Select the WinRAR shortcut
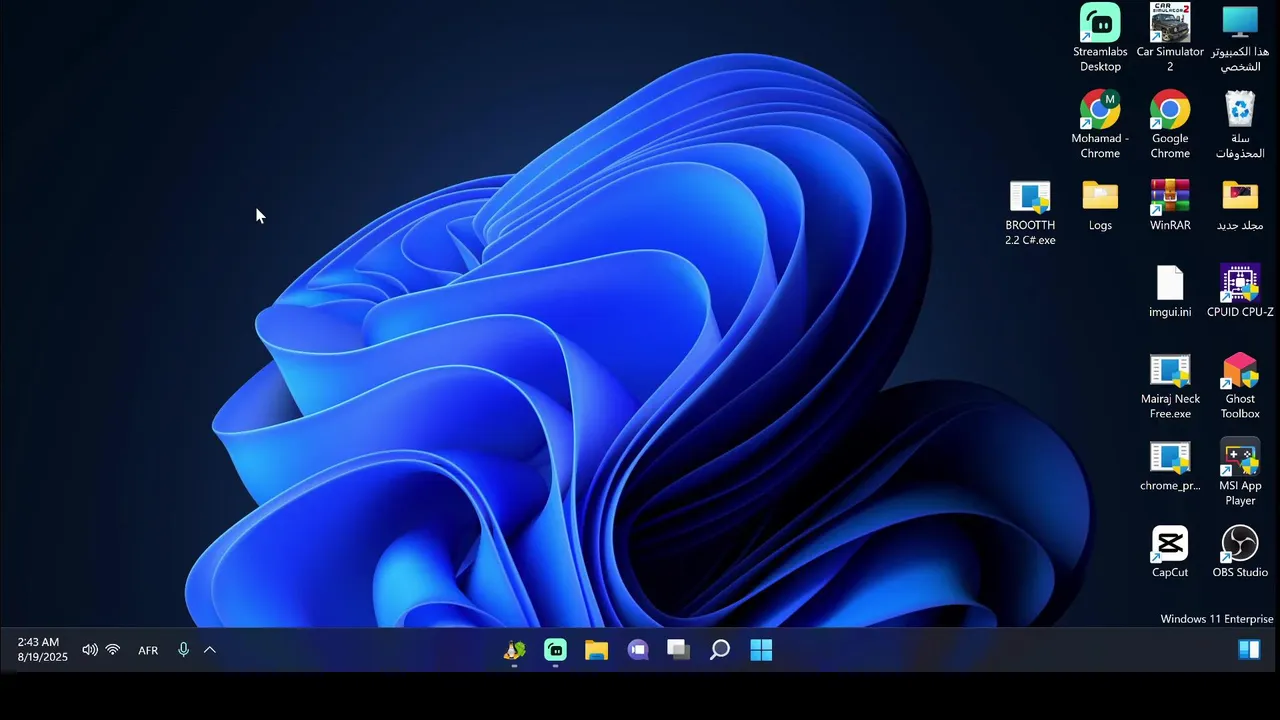The image size is (1280, 720). 1170,205
